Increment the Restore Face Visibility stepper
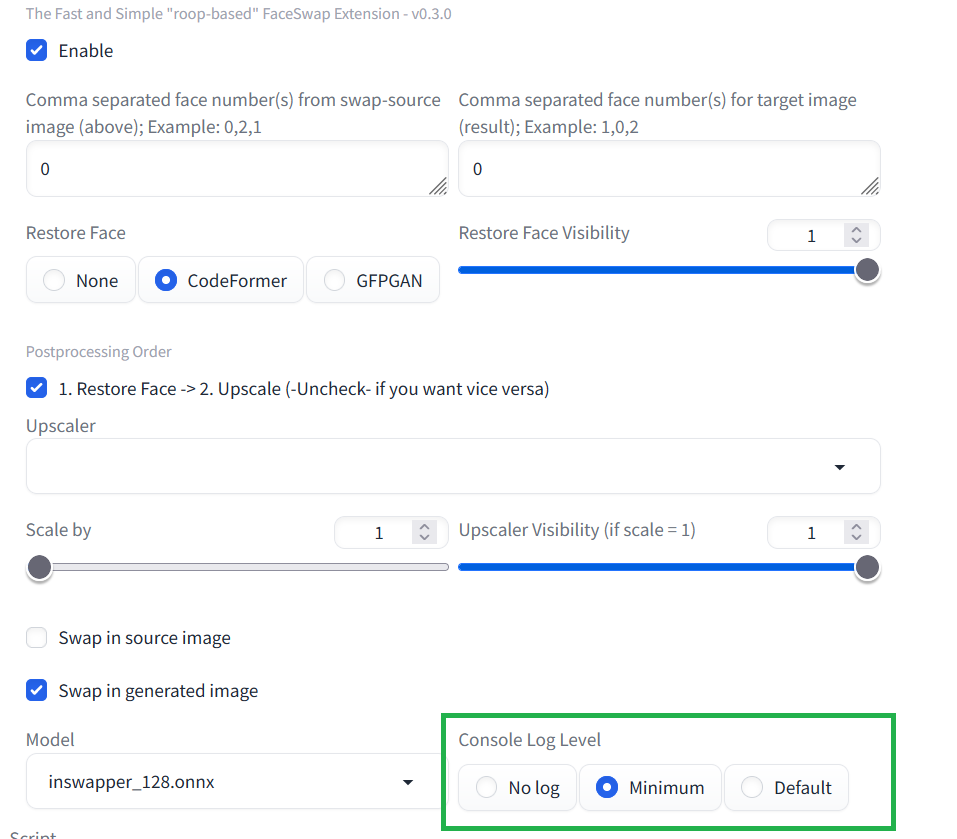The width and height of the screenshot is (957, 839). pos(856,229)
